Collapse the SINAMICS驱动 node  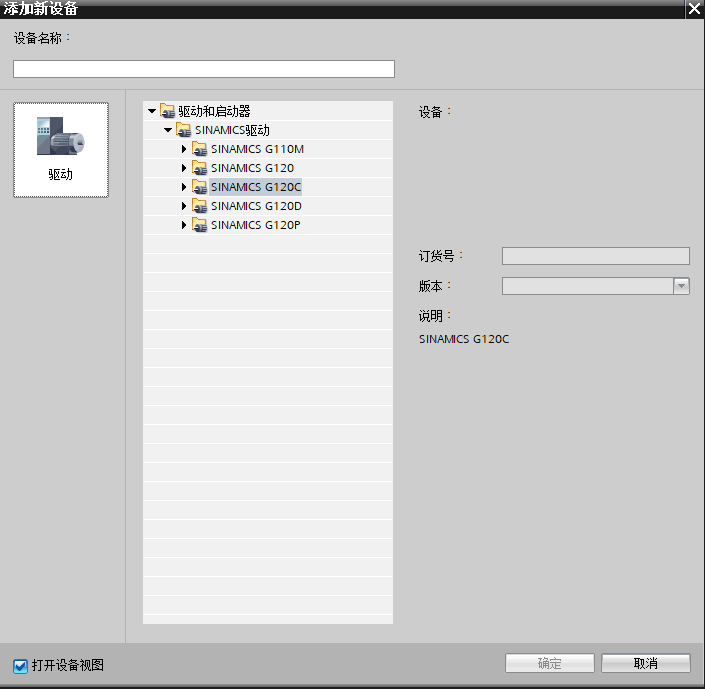168,130
